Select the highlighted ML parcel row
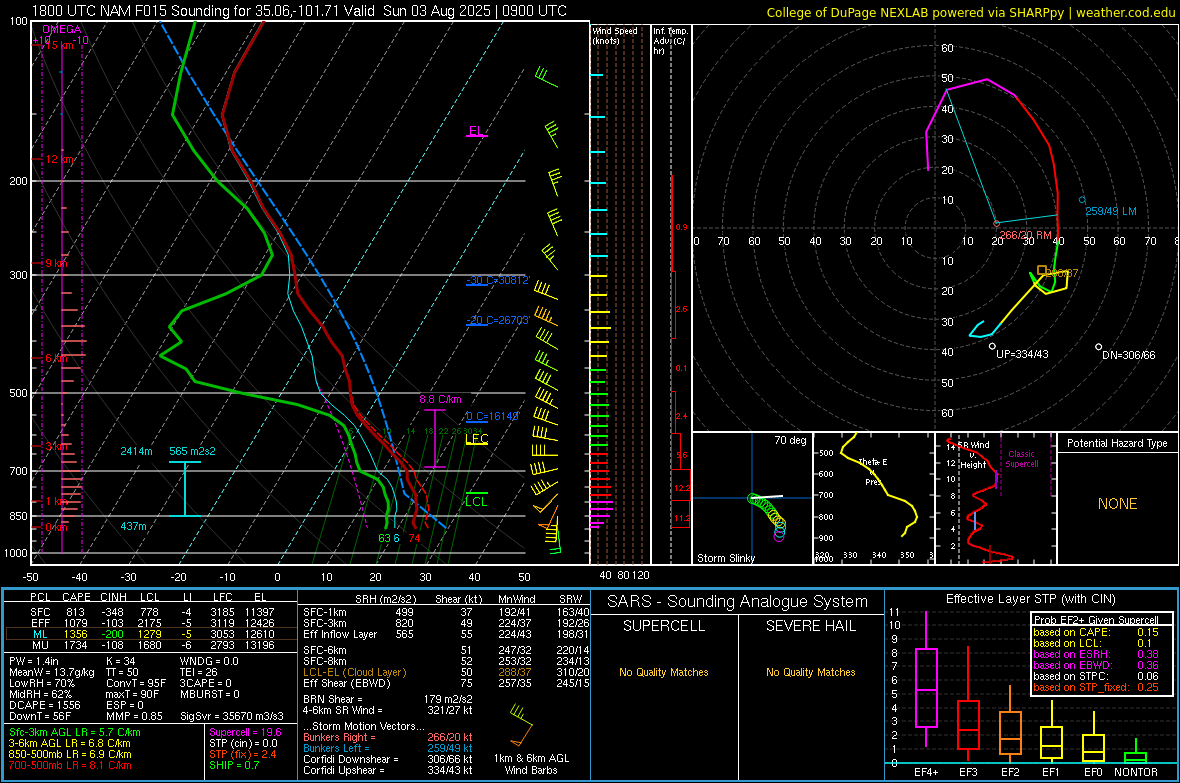The height and width of the screenshot is (783, 1180). (151, 634)
